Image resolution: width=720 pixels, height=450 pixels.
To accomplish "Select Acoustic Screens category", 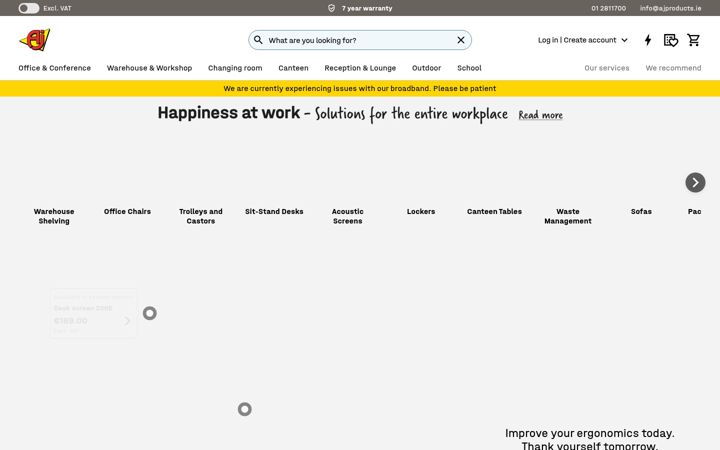I will point(348,216).
